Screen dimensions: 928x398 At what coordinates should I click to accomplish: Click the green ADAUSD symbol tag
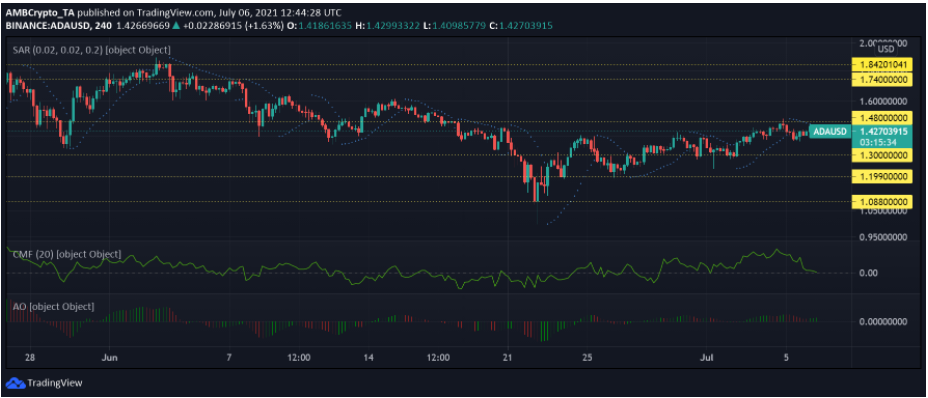click(x=830, y=131)
